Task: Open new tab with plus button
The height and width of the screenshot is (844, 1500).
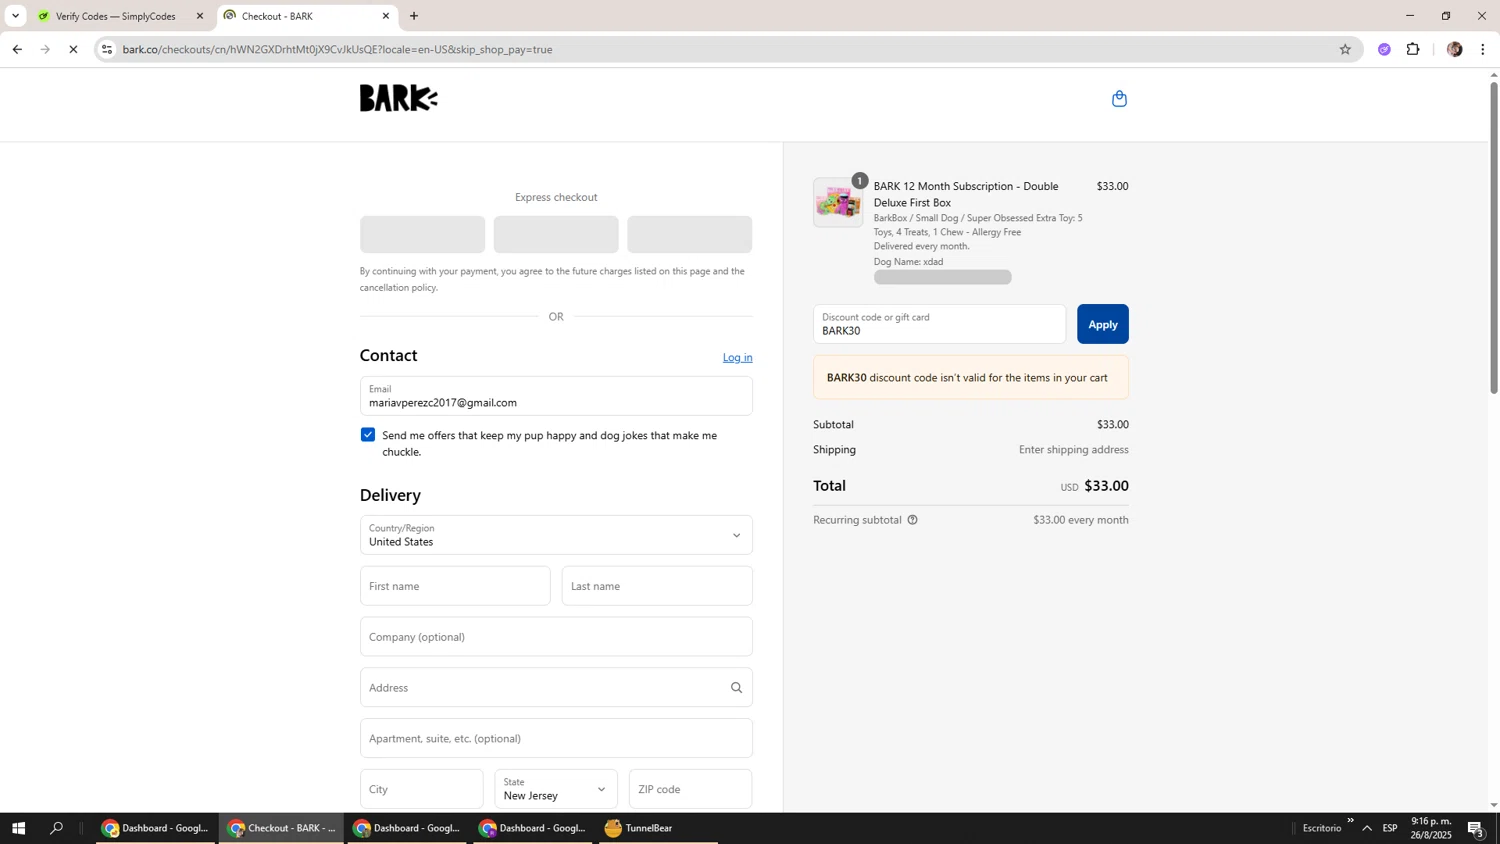Action: point(414,16)
